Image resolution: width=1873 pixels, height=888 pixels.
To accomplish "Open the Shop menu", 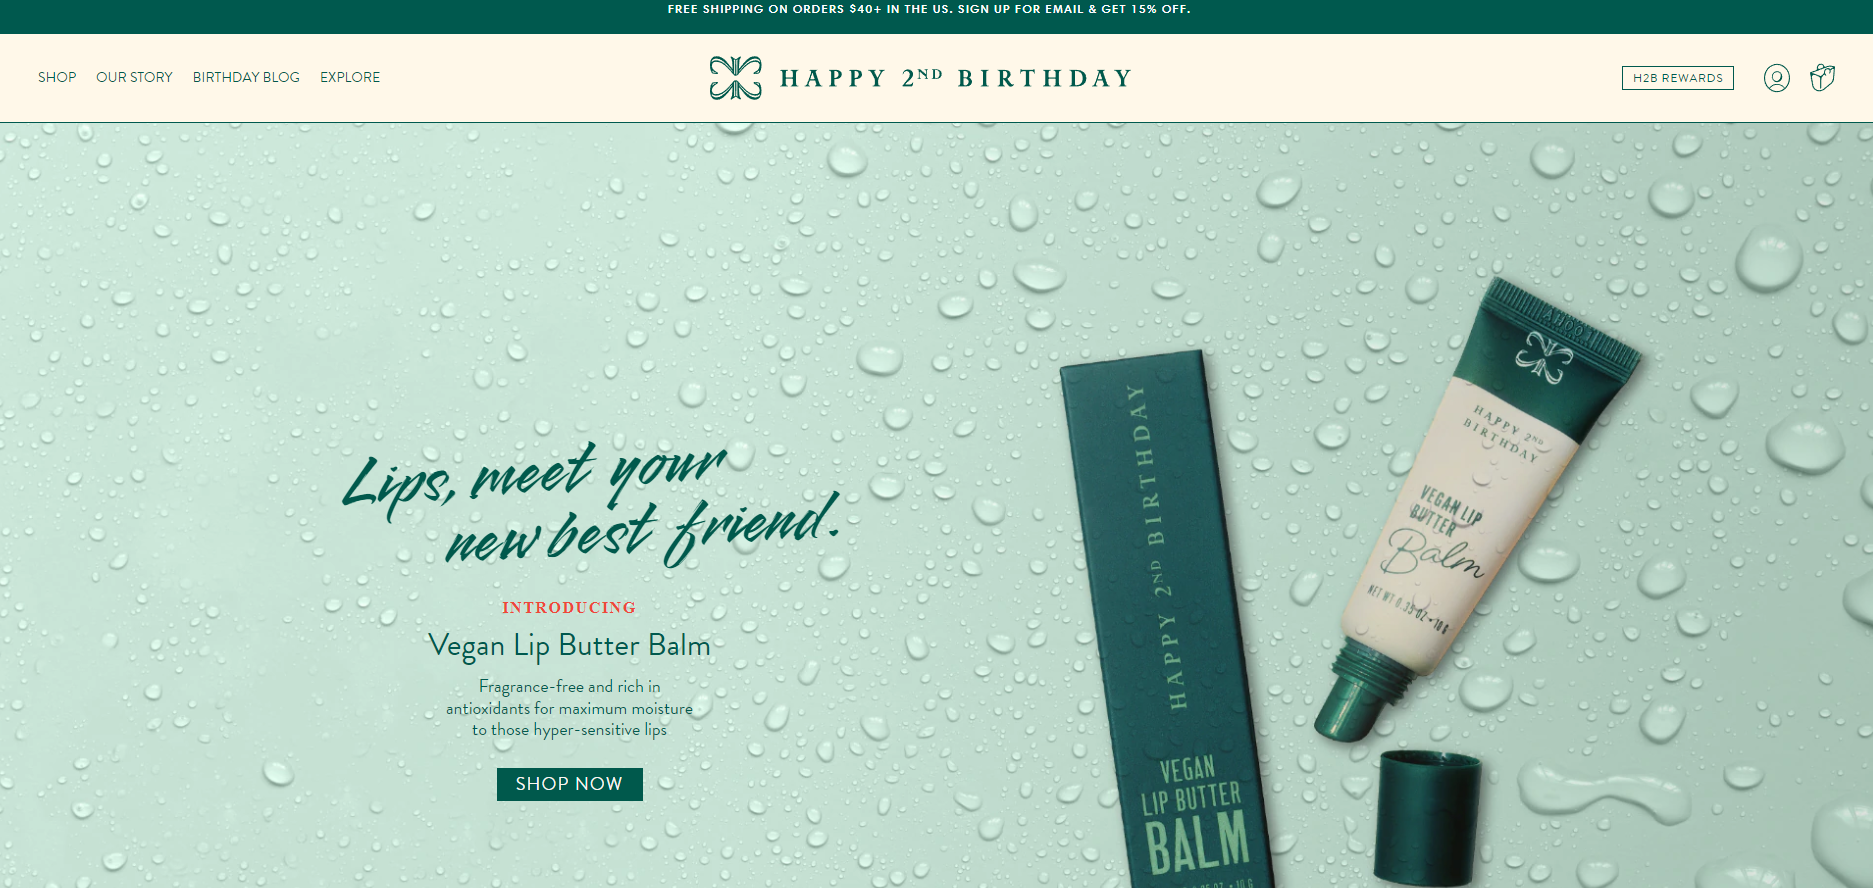I will (57, 77).
